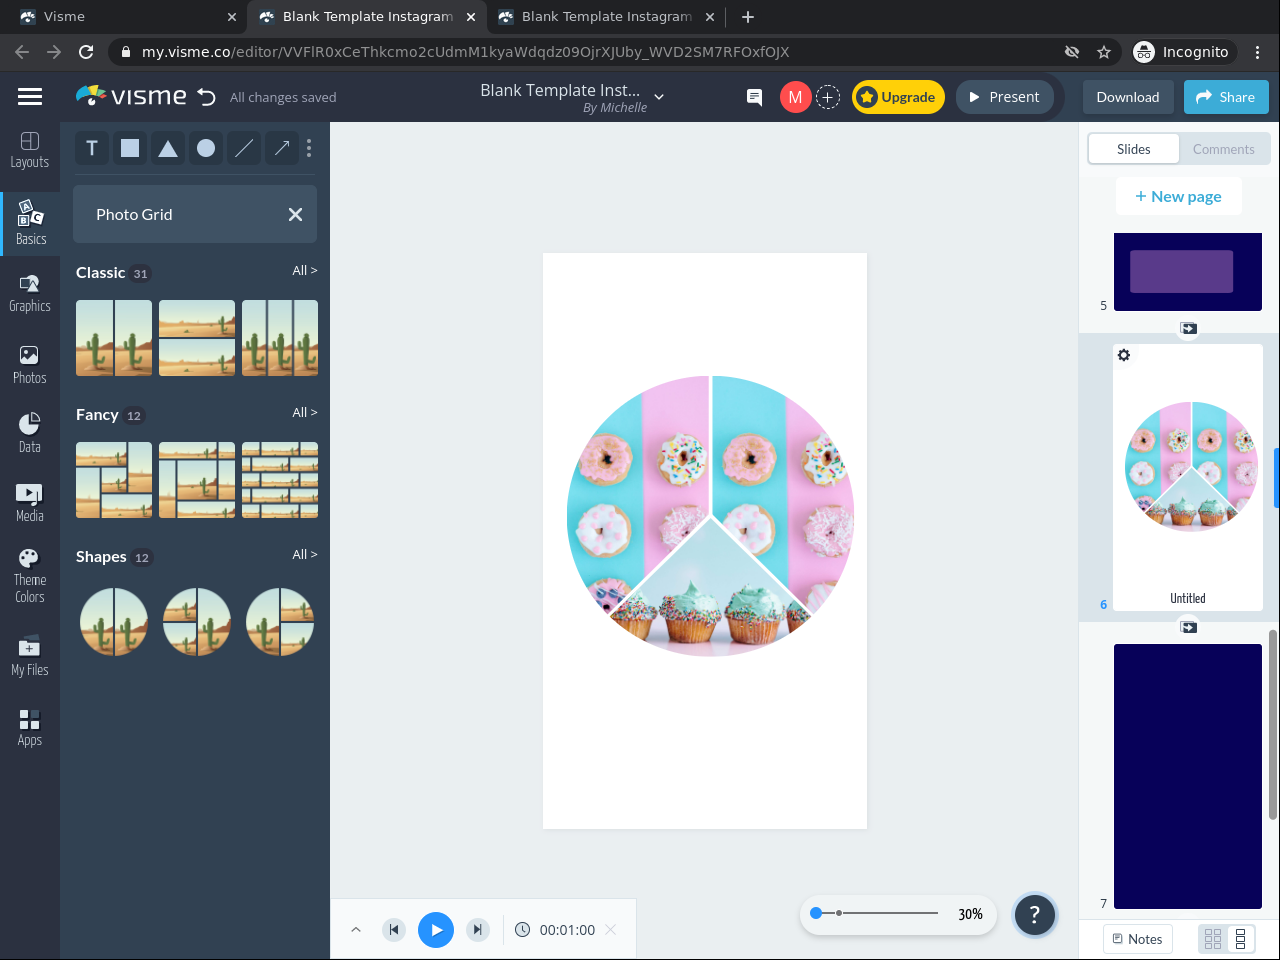Show all Shapes photo grids

point(305,555)
